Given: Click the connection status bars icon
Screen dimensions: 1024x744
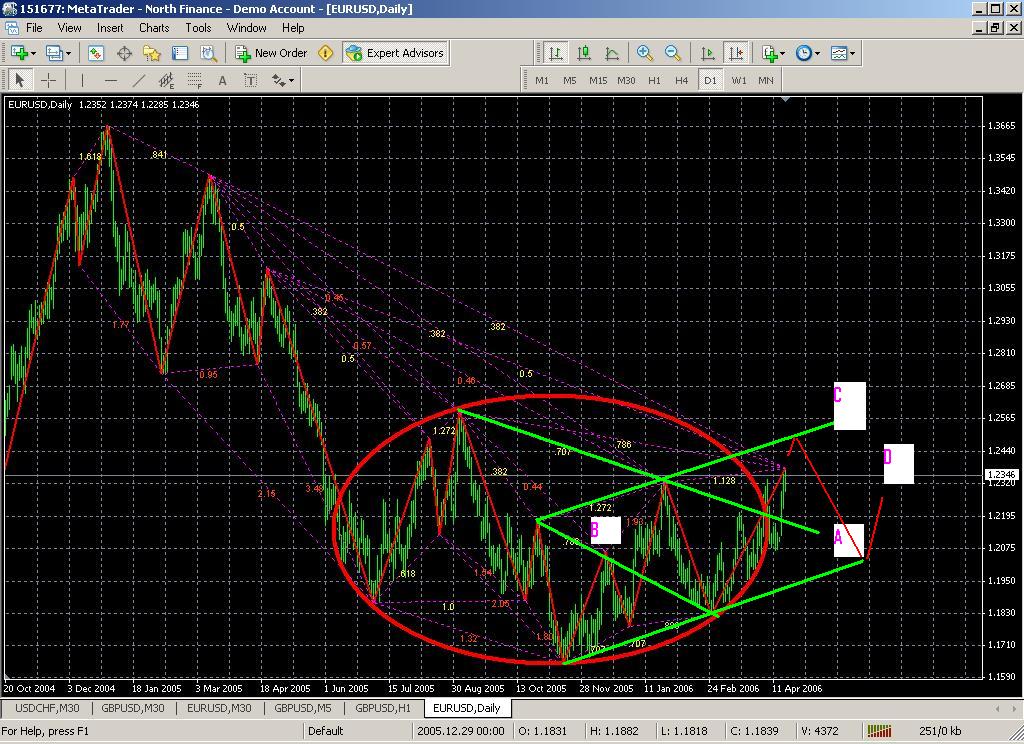Looking at the screenshot, I should point(879,731).
